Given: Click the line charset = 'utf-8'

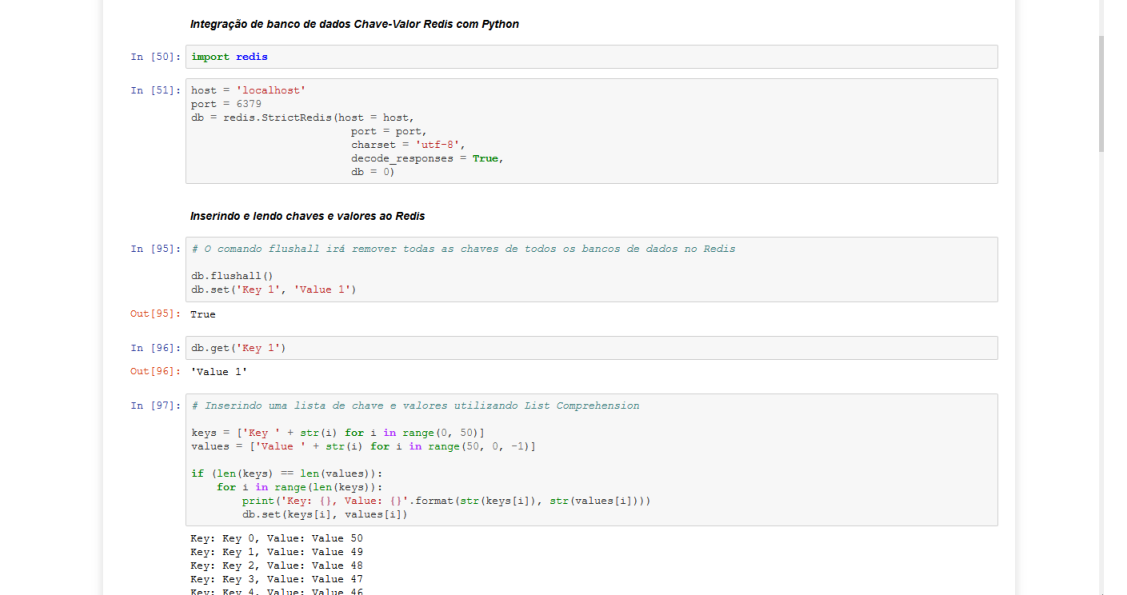Looking at the screenshot, I should [408, 145].
